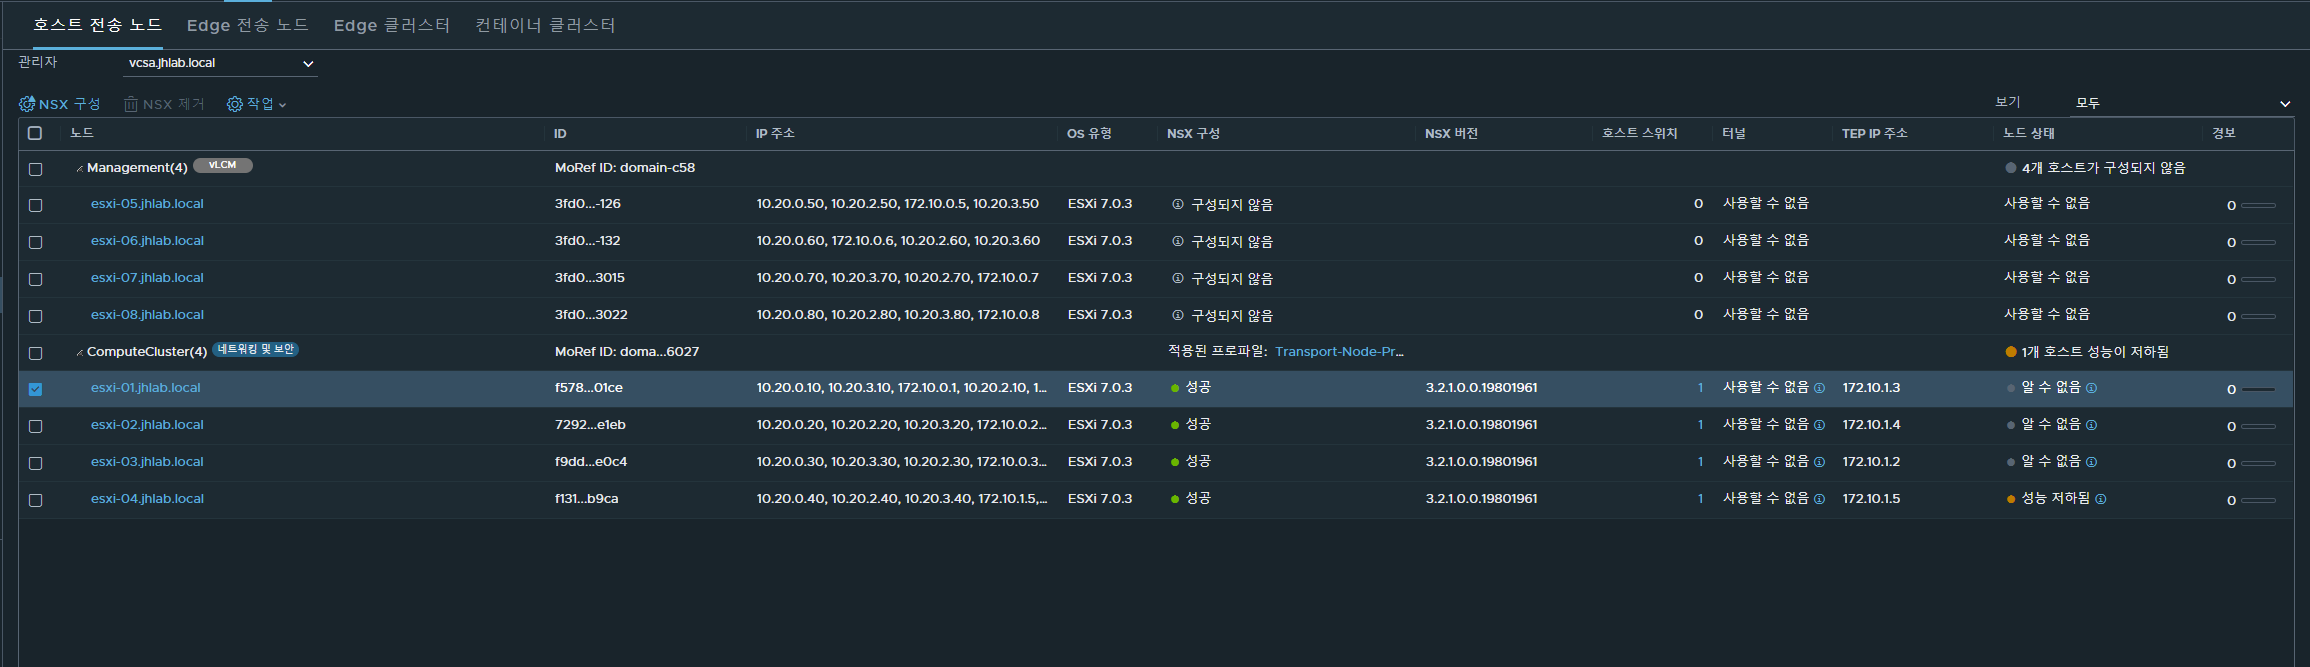Click the NSX 버전 column header
The image size is (2310, 667).
pos(1451,134)
